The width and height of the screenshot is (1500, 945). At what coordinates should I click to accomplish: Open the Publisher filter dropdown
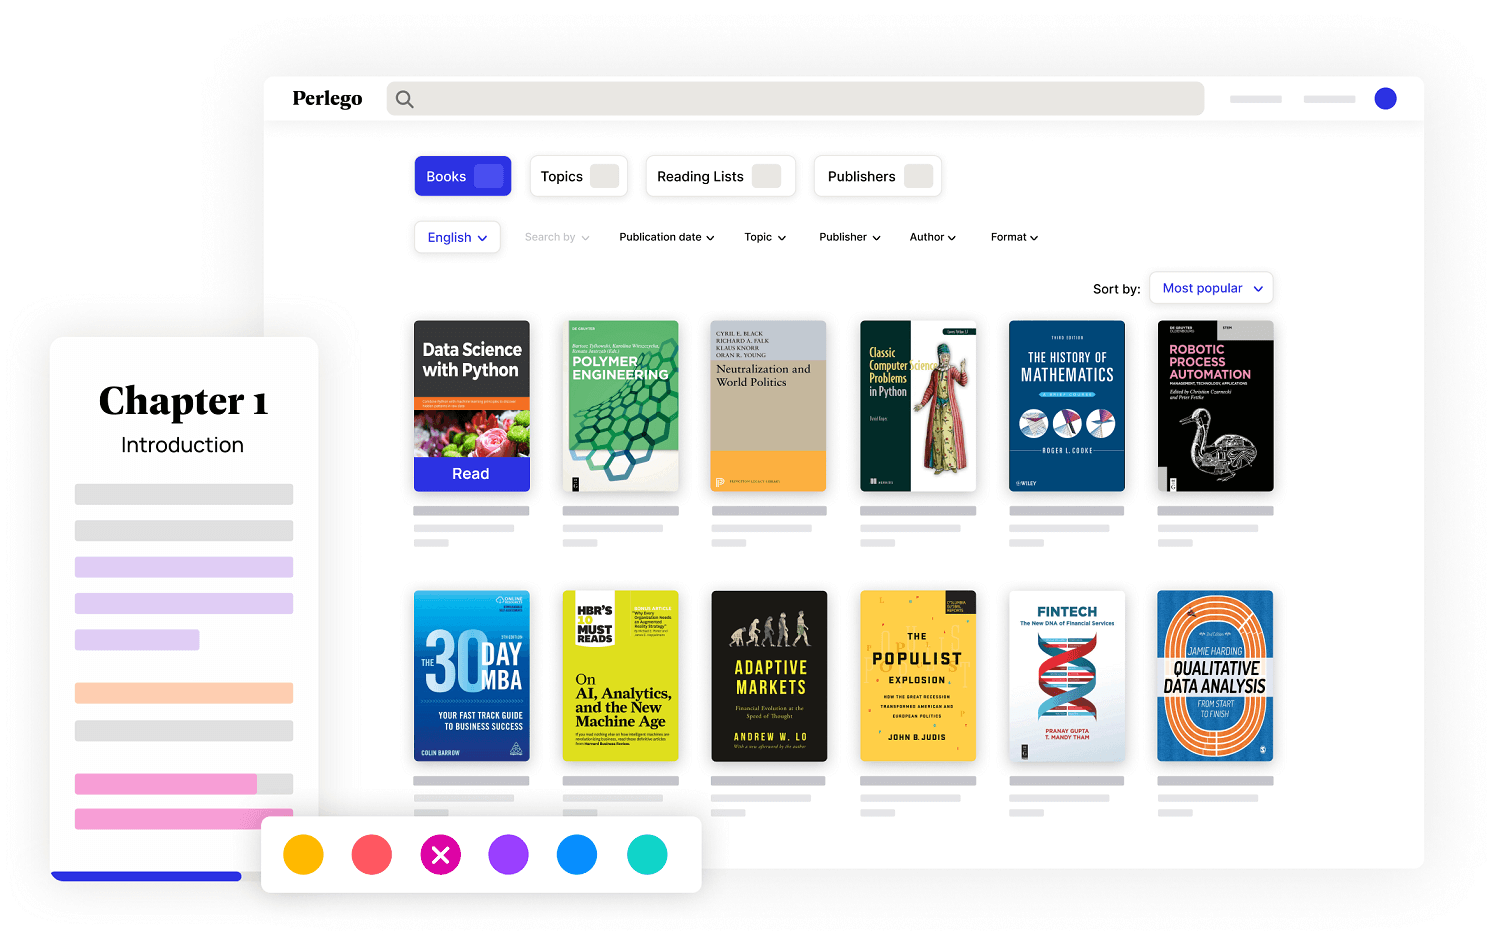pos(850,237)
